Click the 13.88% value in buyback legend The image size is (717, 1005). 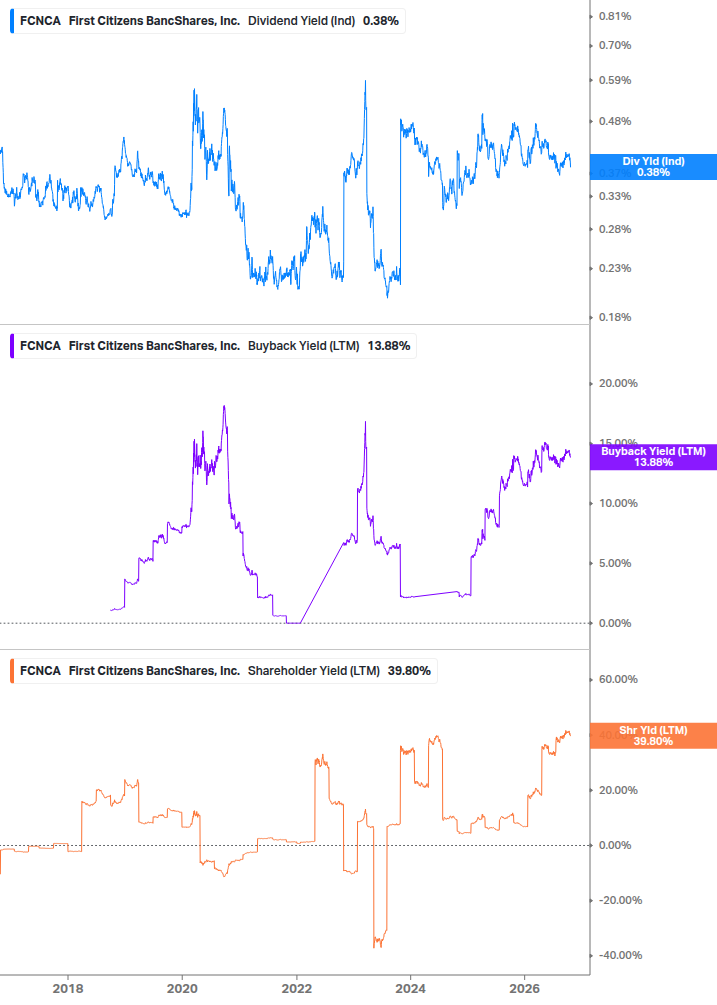click(x=389, y=345)
